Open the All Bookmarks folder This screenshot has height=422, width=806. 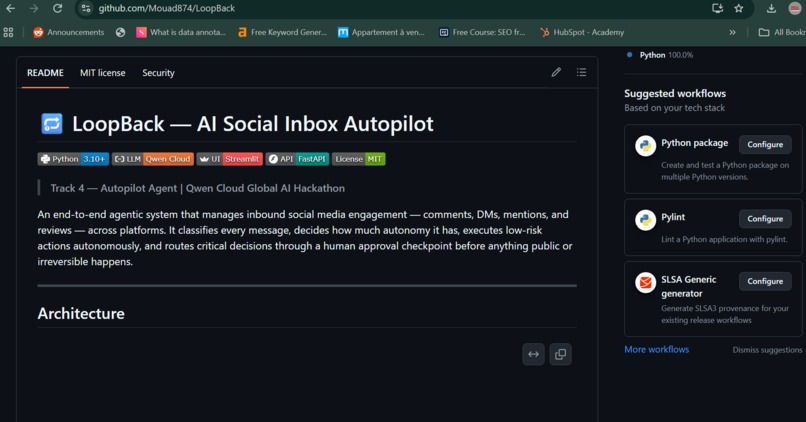[782, 32]
